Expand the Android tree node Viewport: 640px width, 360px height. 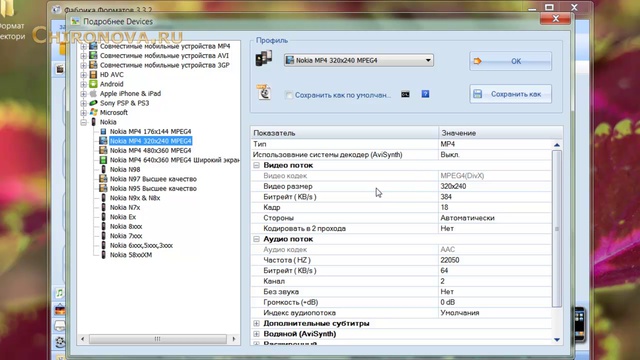tap(84, 84)
